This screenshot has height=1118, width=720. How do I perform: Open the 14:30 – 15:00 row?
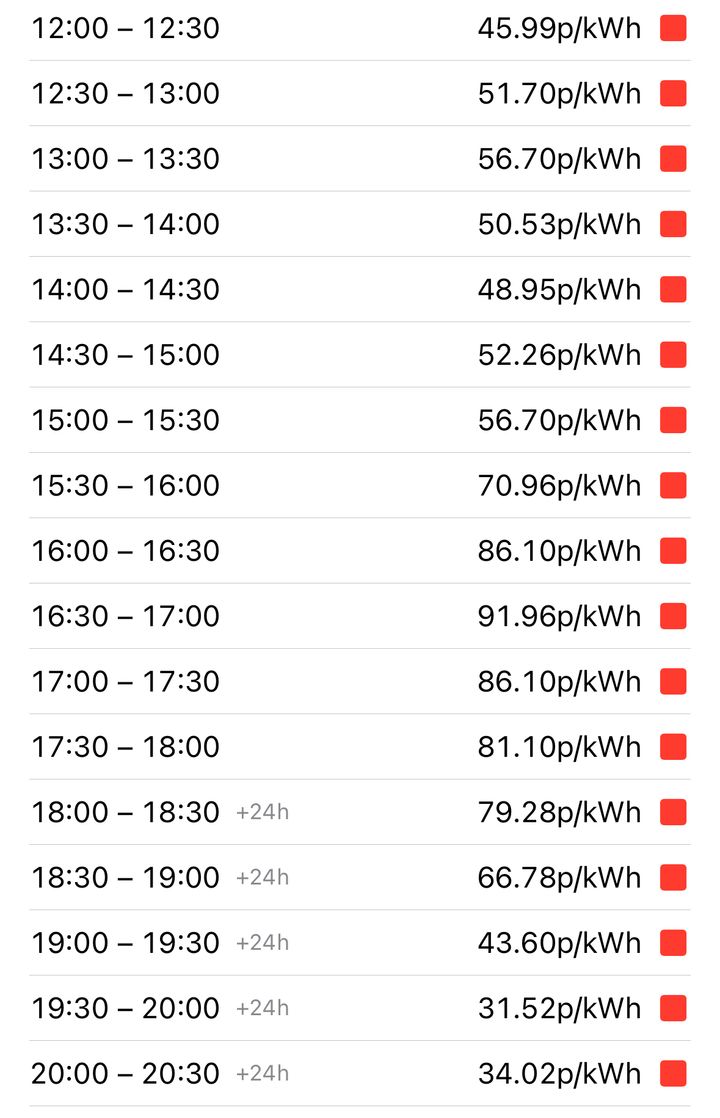click(x=360, y=355)
